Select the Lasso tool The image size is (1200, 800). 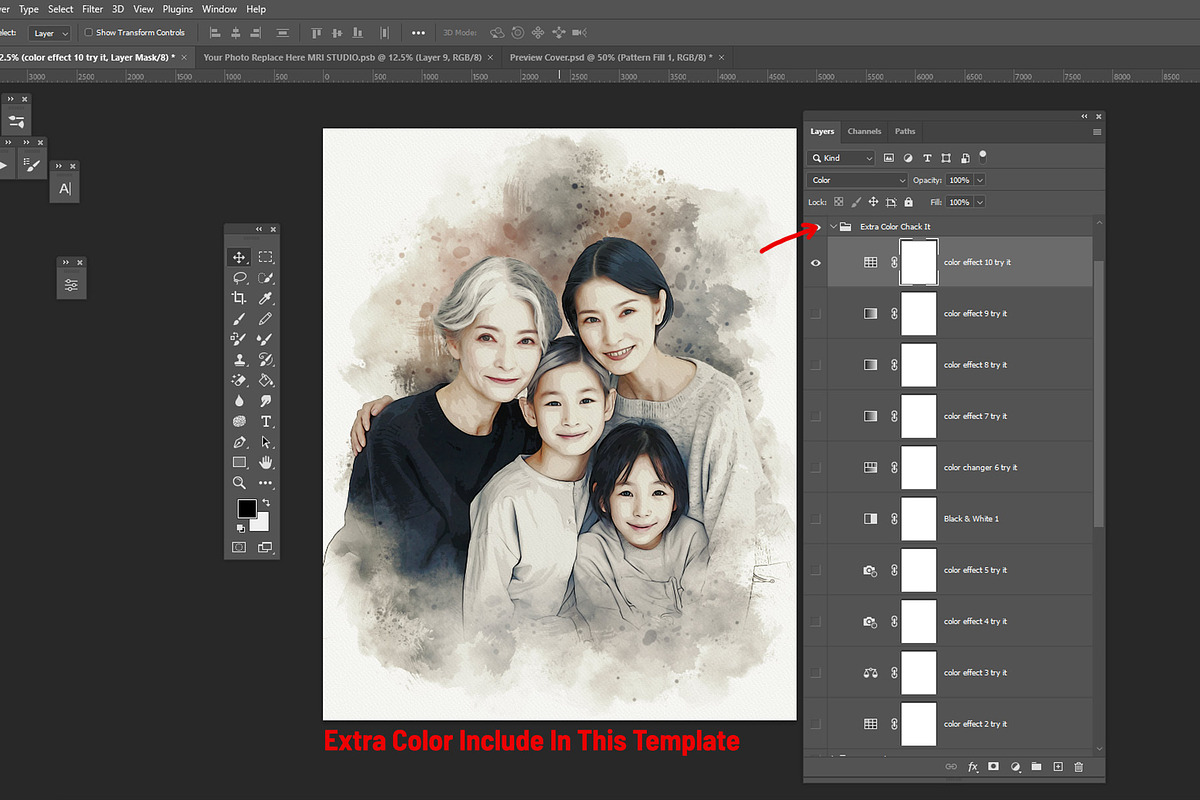click(x=239, y=278)
